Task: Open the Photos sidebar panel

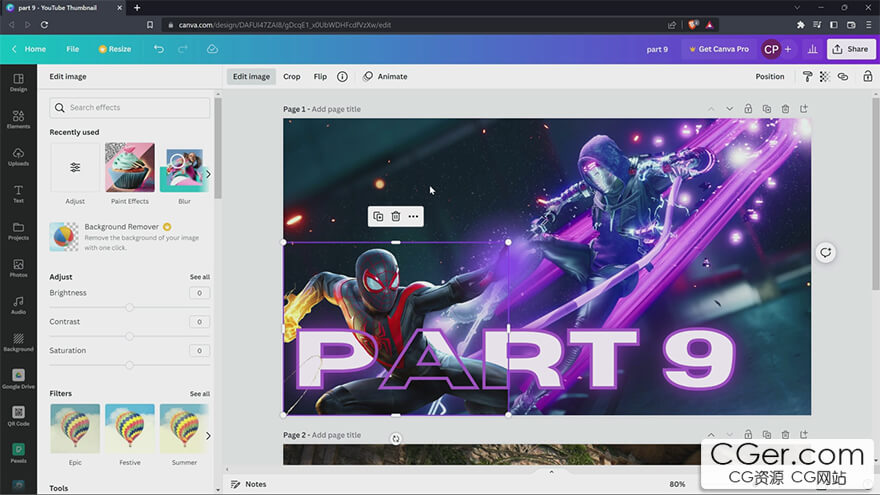Action: (19, 268)
